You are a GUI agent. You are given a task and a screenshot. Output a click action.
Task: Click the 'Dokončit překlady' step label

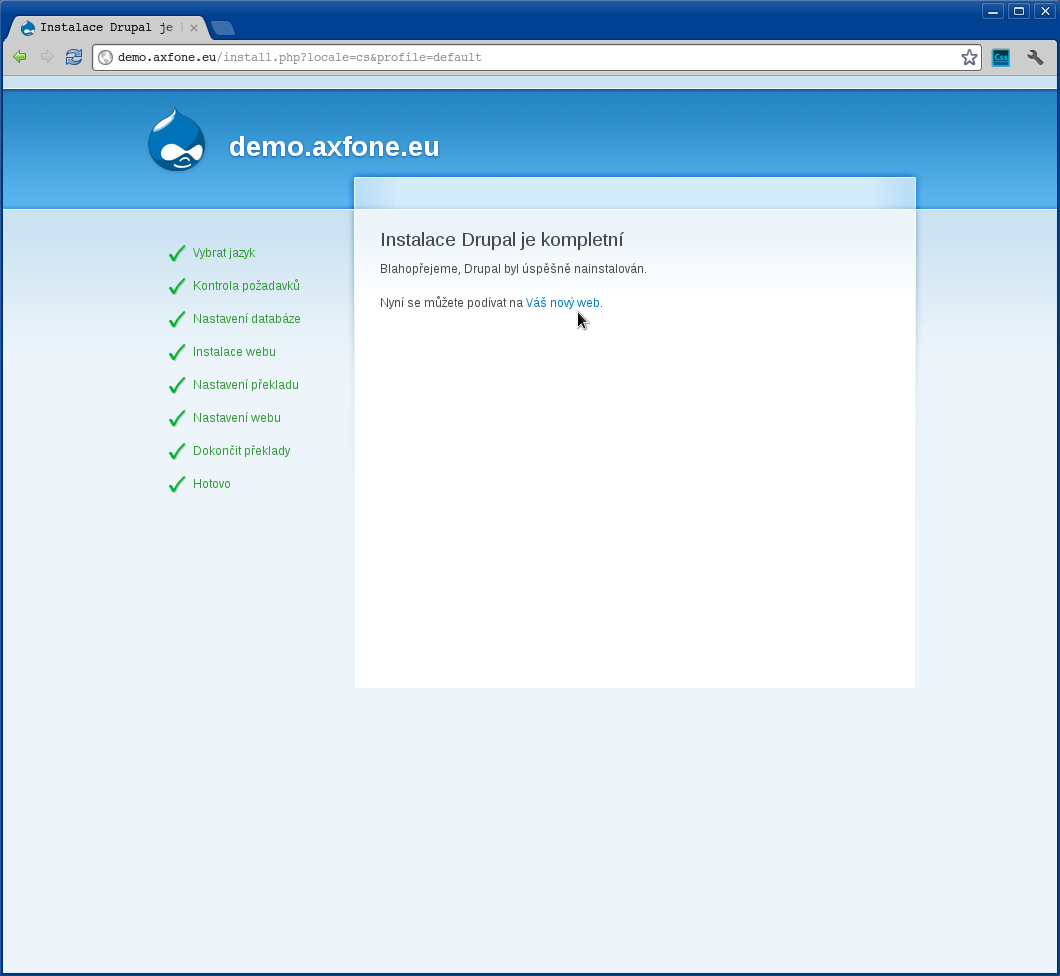point(241,451)
